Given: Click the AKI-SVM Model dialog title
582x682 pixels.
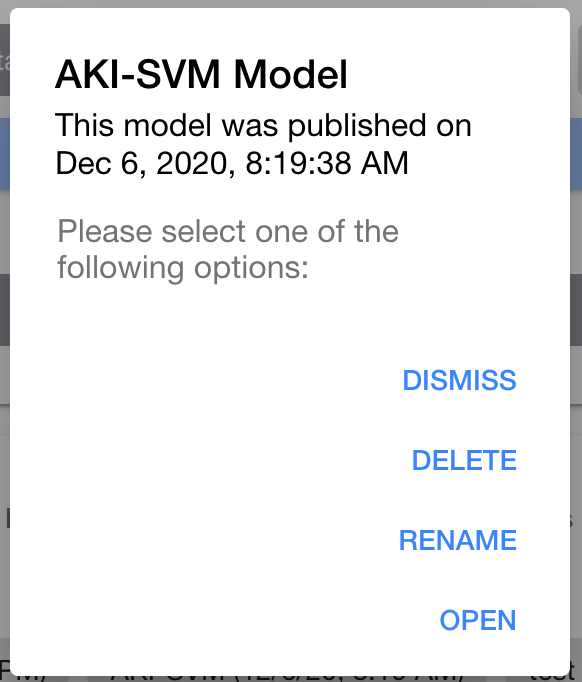Looking at the screenshot, I should point(201,75).
